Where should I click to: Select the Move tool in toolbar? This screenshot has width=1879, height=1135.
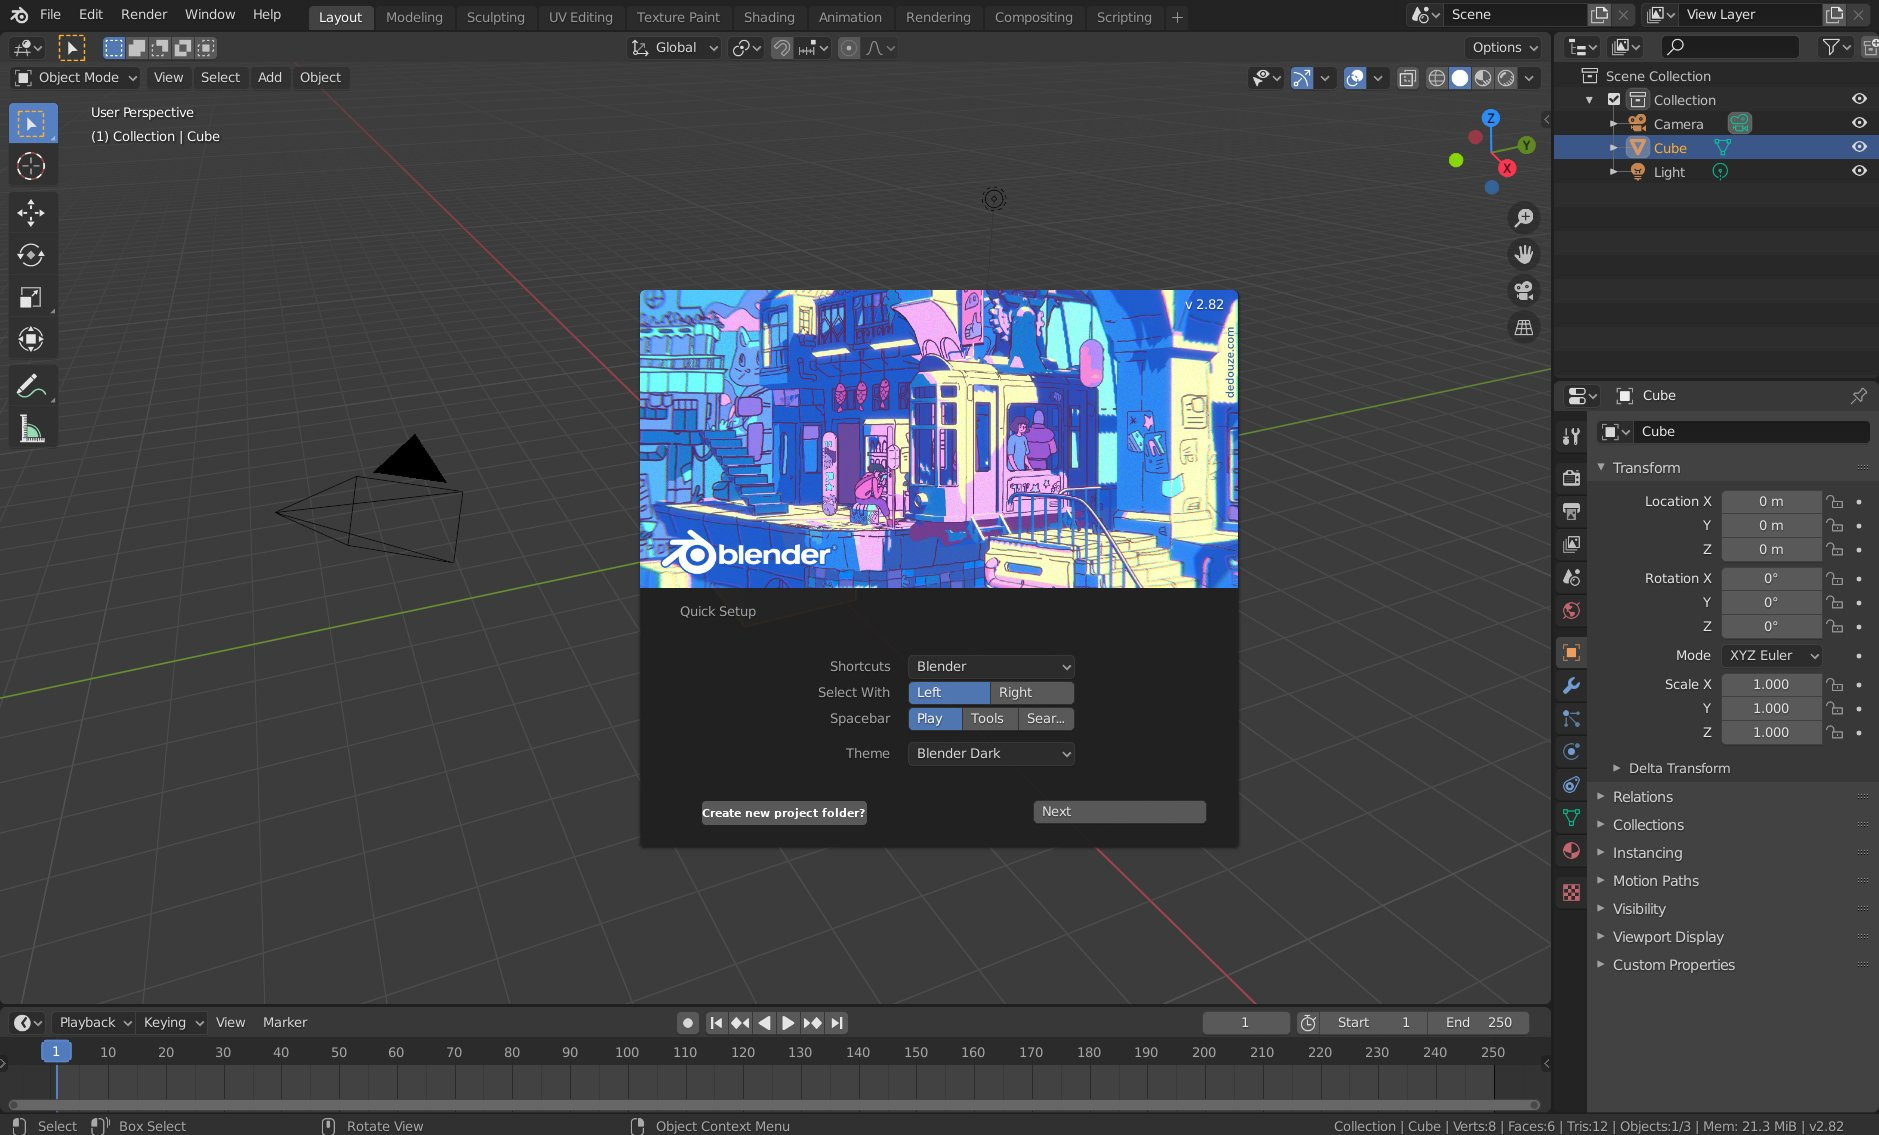(31, 212)
